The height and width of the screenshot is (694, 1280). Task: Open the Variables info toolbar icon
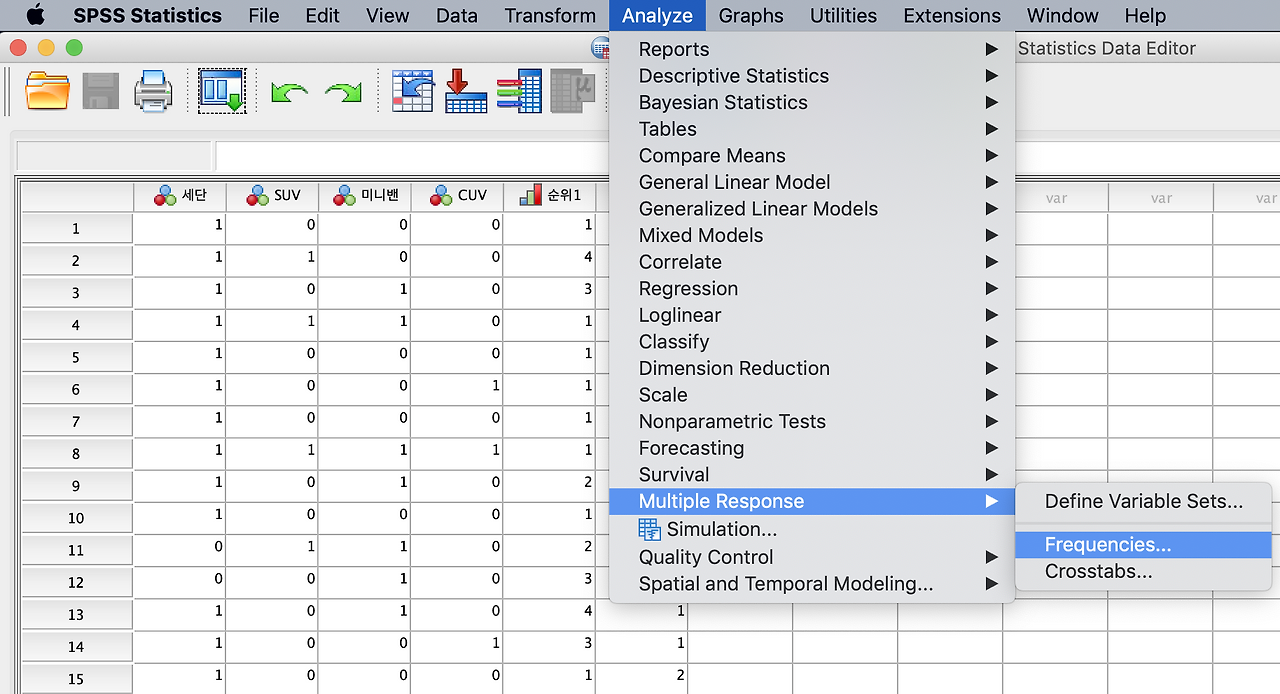pyautogui.click(x=519, y=91)
